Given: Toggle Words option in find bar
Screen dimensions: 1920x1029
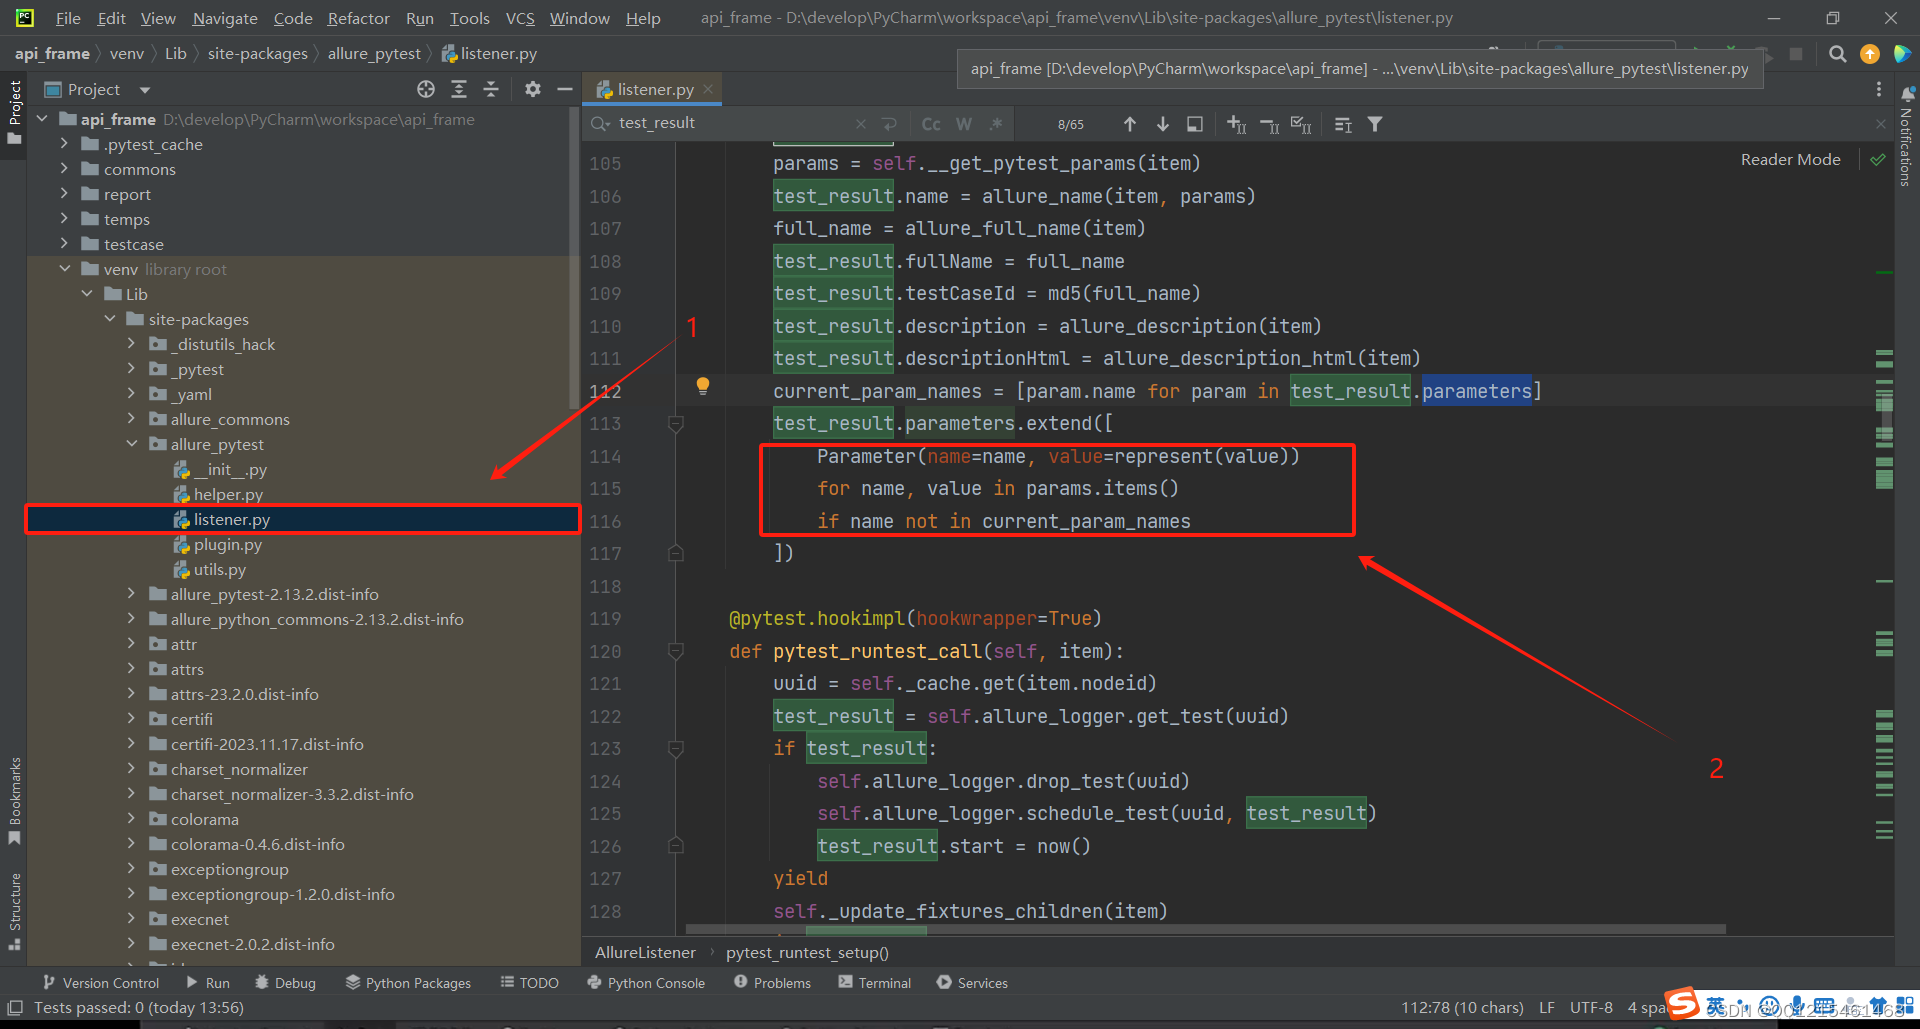Looking at the screenshot, I should tap(964, 124).
